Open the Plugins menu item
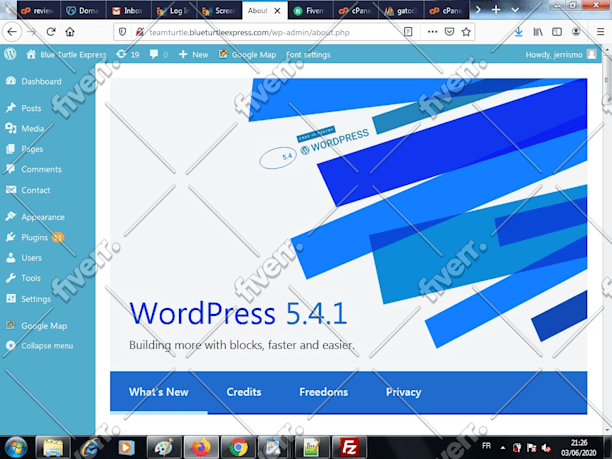This screenshot has width=612, height=459. point(34,237)
